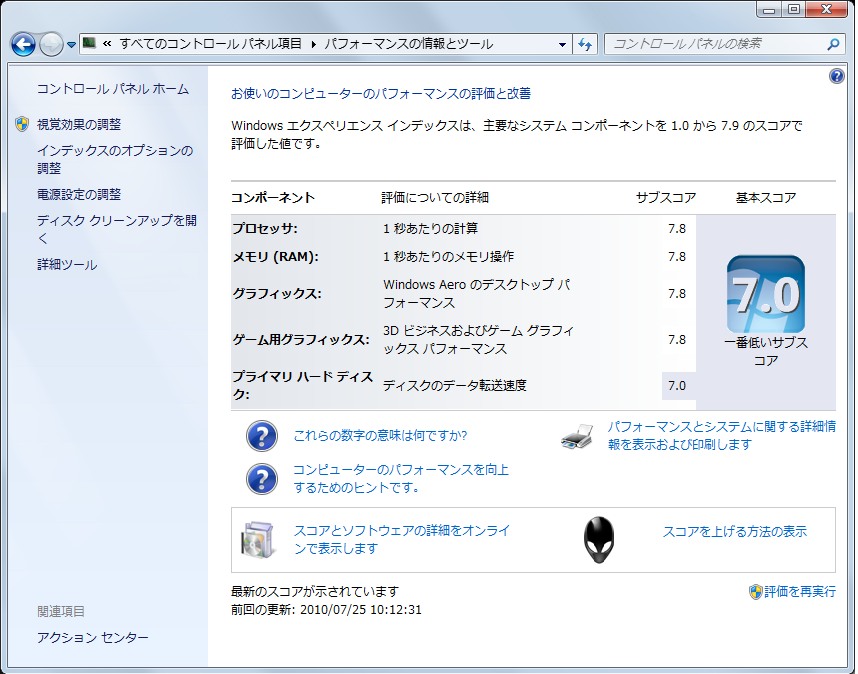Screen dimensions: 858x674
Task: Open これらの数字の意味は何ですか? link
Action: click(380, 435)
